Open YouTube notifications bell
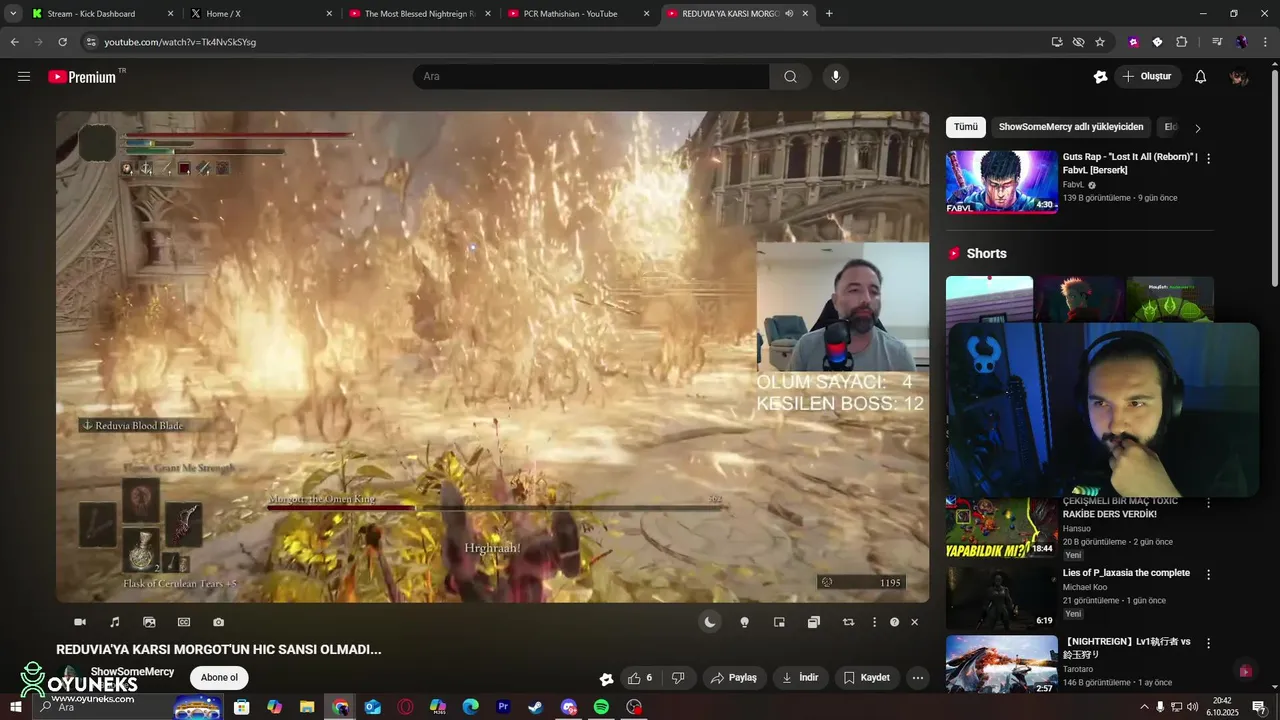Screen dimensions: 1280x720 pos(1201,77)
